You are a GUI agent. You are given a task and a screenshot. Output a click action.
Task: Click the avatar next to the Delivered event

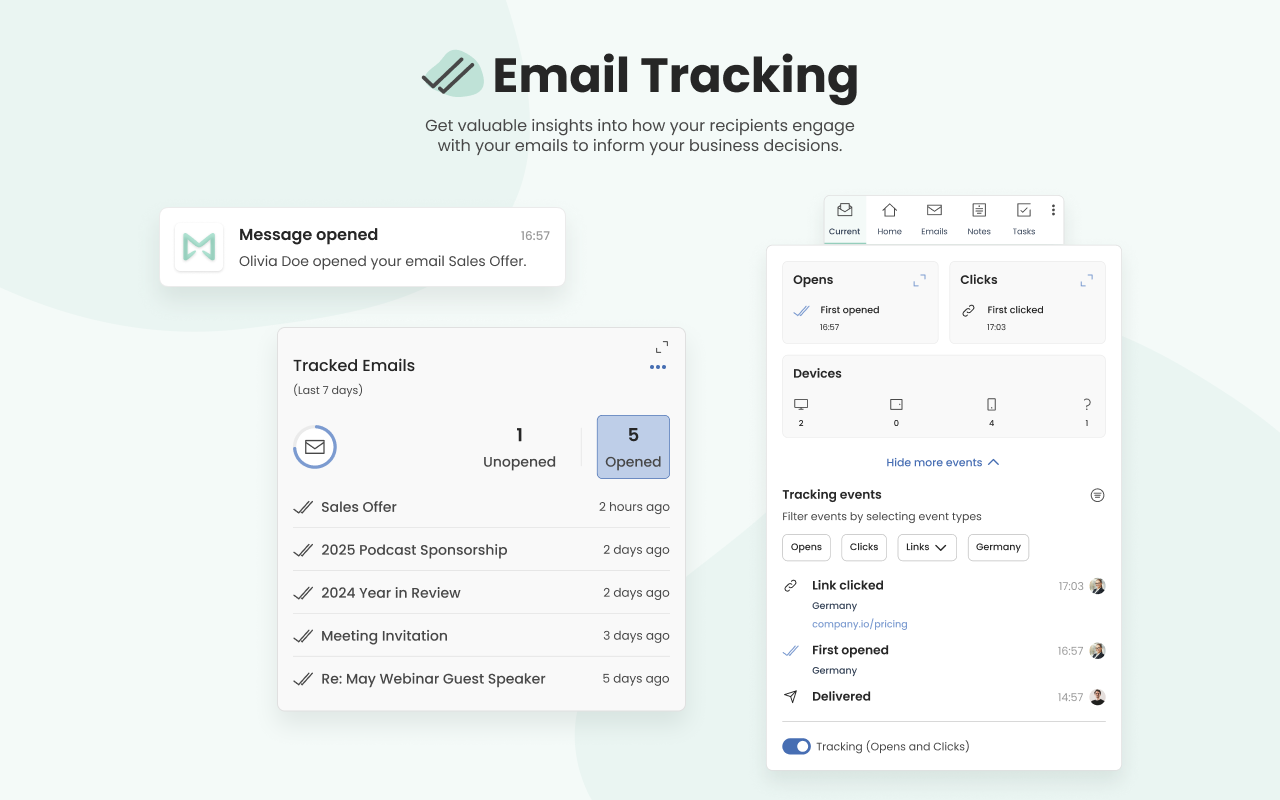coord(1097,697)
